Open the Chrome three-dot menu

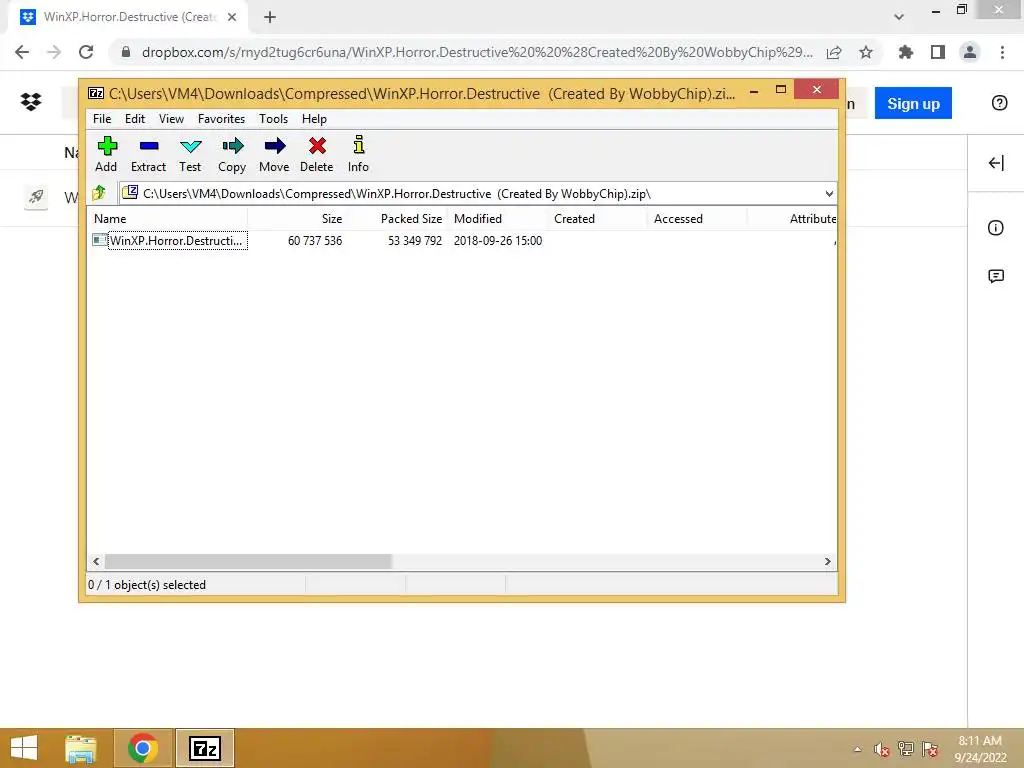1002,52
